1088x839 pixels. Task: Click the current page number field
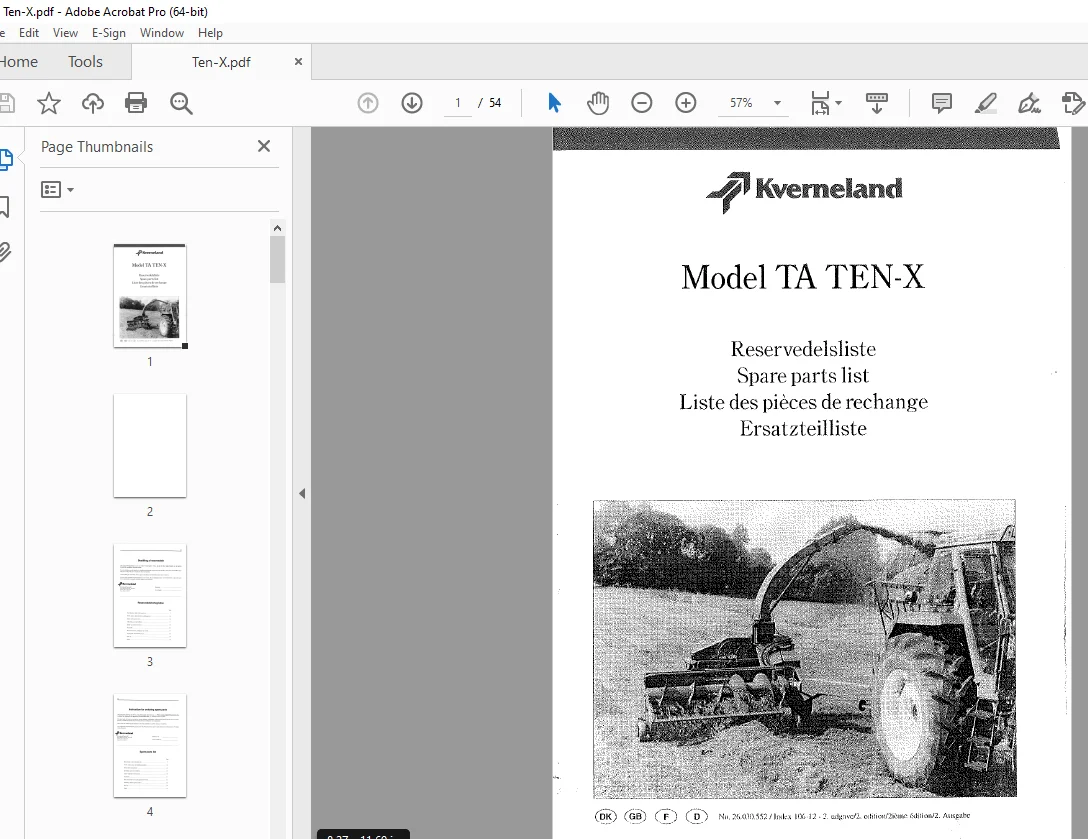pyautogui.click(x=458, y=103)
